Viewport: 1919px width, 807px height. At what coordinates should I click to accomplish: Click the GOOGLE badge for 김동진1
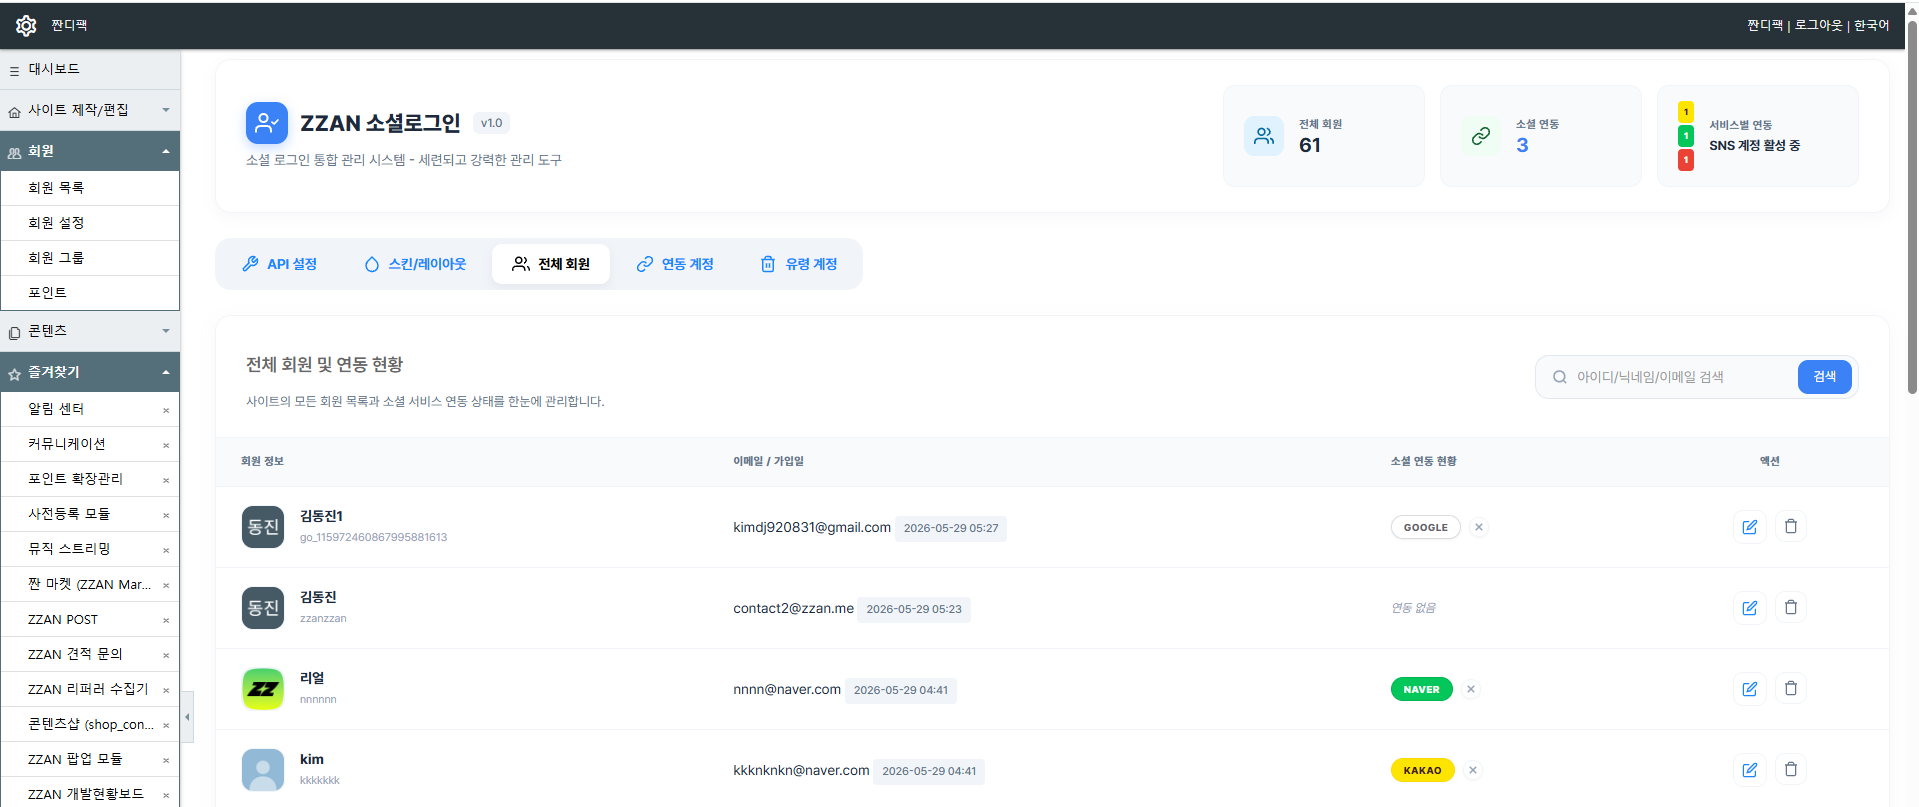[1426, 527]
